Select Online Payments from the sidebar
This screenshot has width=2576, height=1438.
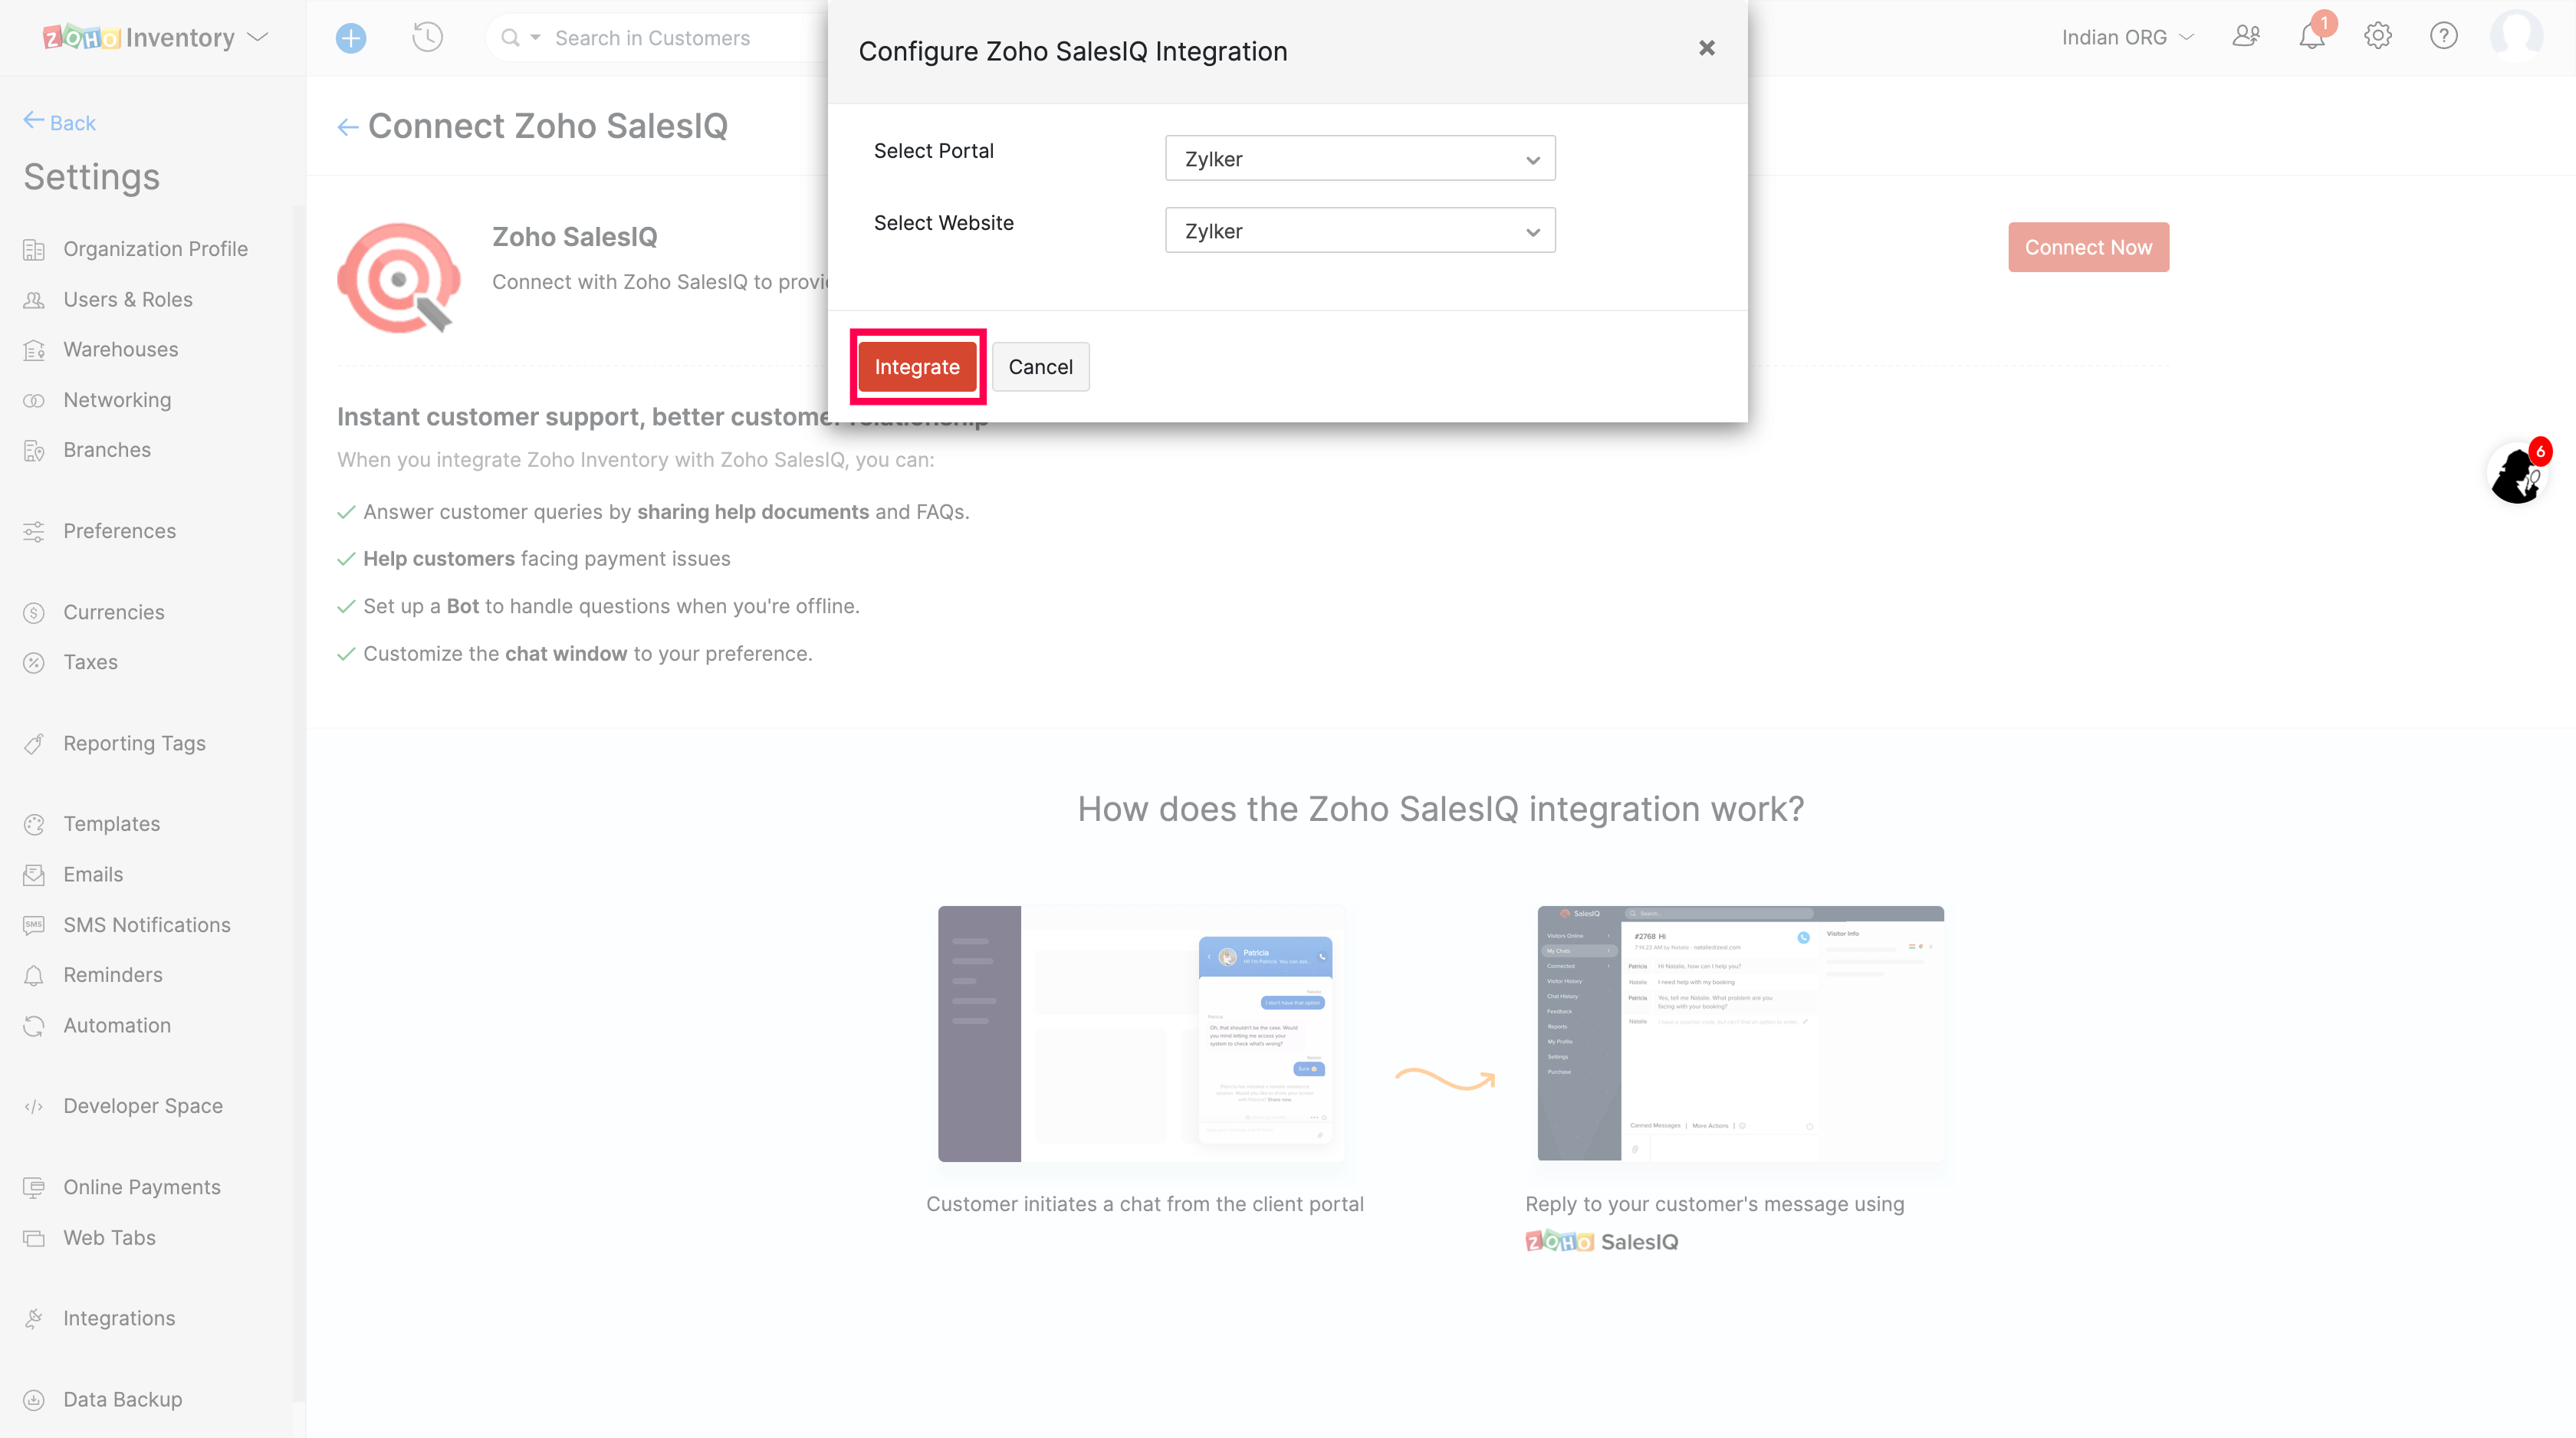click(x=142, y=1187)
